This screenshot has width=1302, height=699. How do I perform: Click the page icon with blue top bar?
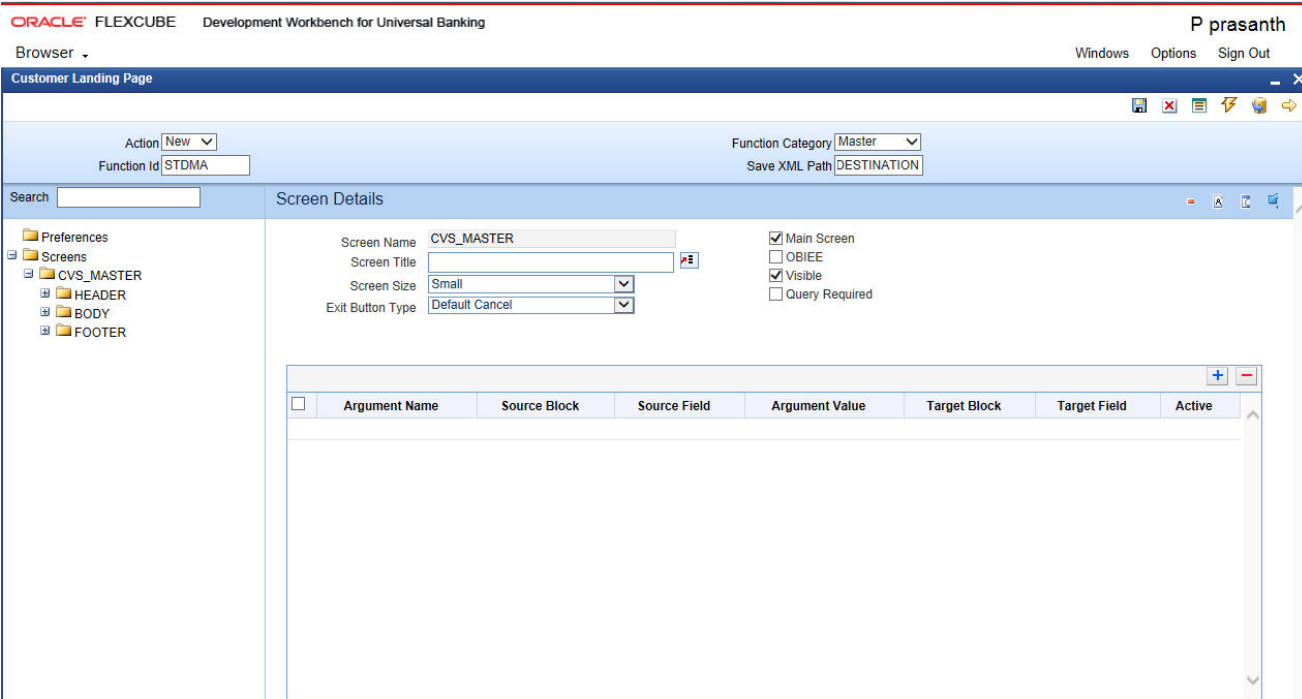(1246, 202)
